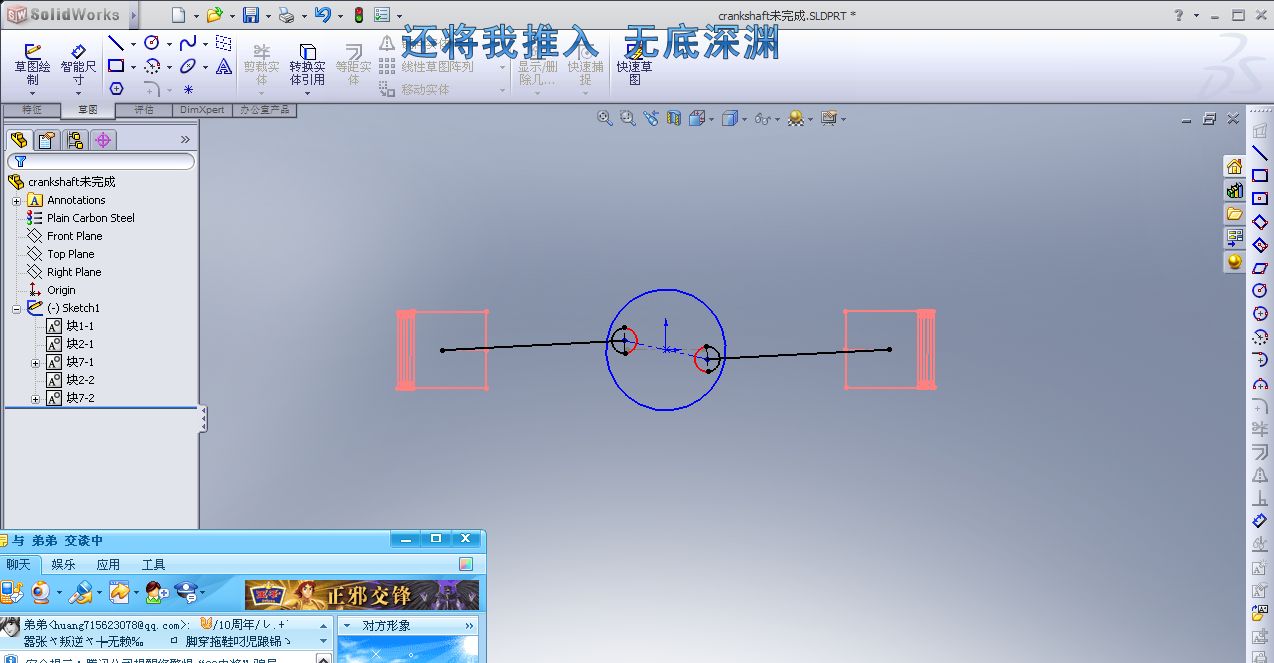Click the Section View icon
This screenshot has width=1274, height=663.
pyautogui.click(x=674, y=118)
